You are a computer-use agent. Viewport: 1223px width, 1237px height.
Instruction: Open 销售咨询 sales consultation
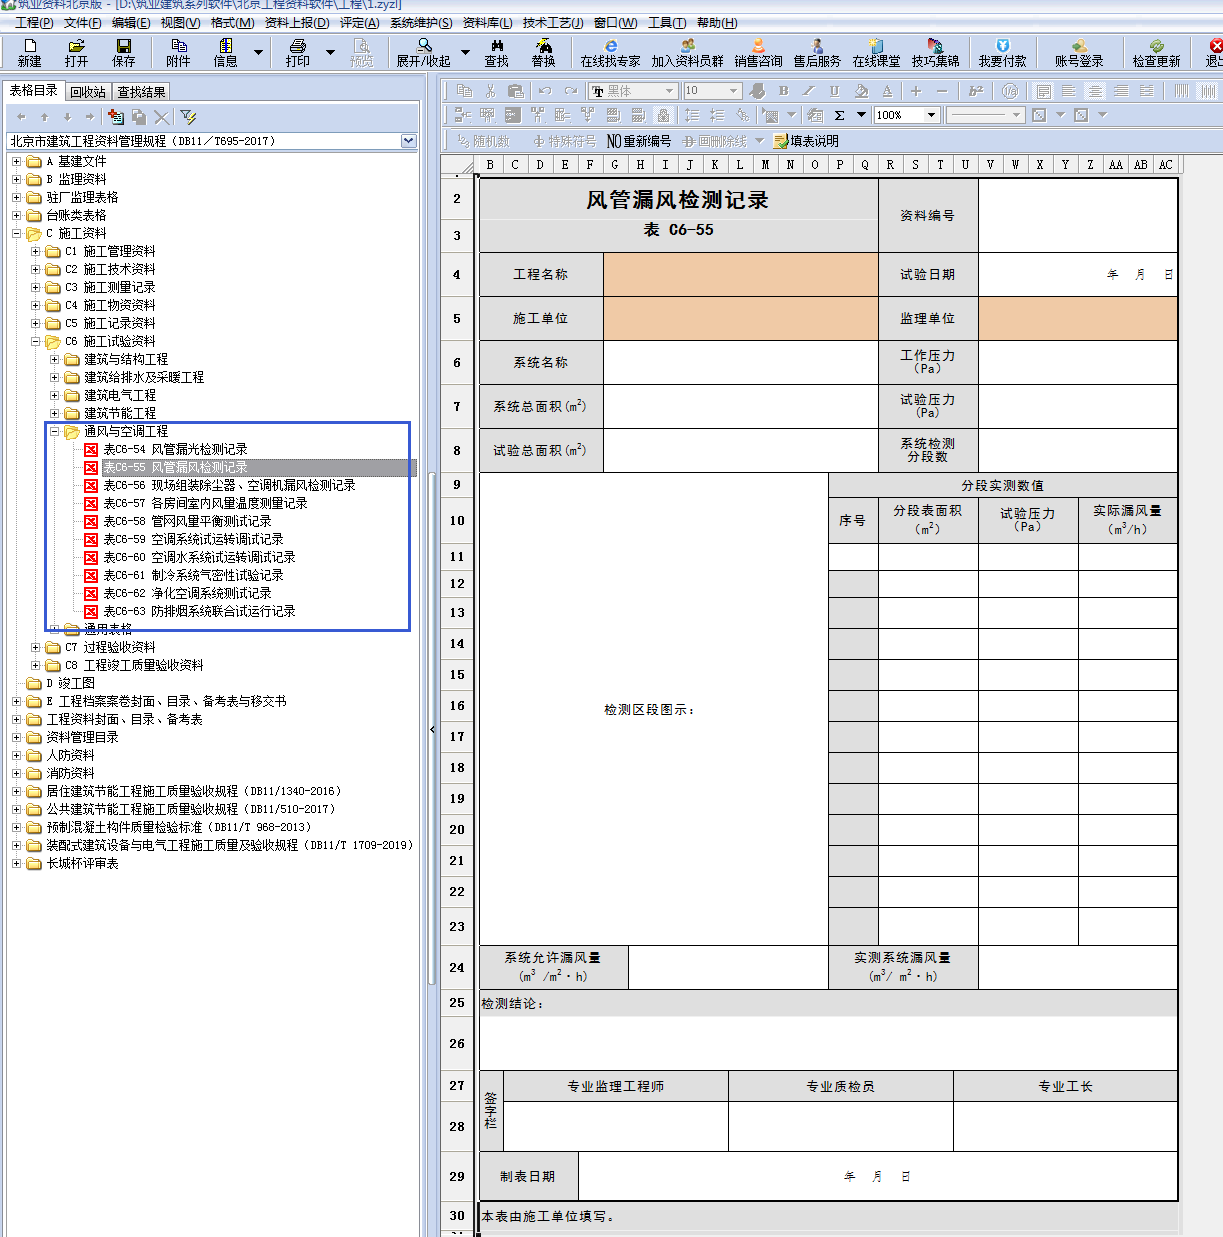coord(758,52)
